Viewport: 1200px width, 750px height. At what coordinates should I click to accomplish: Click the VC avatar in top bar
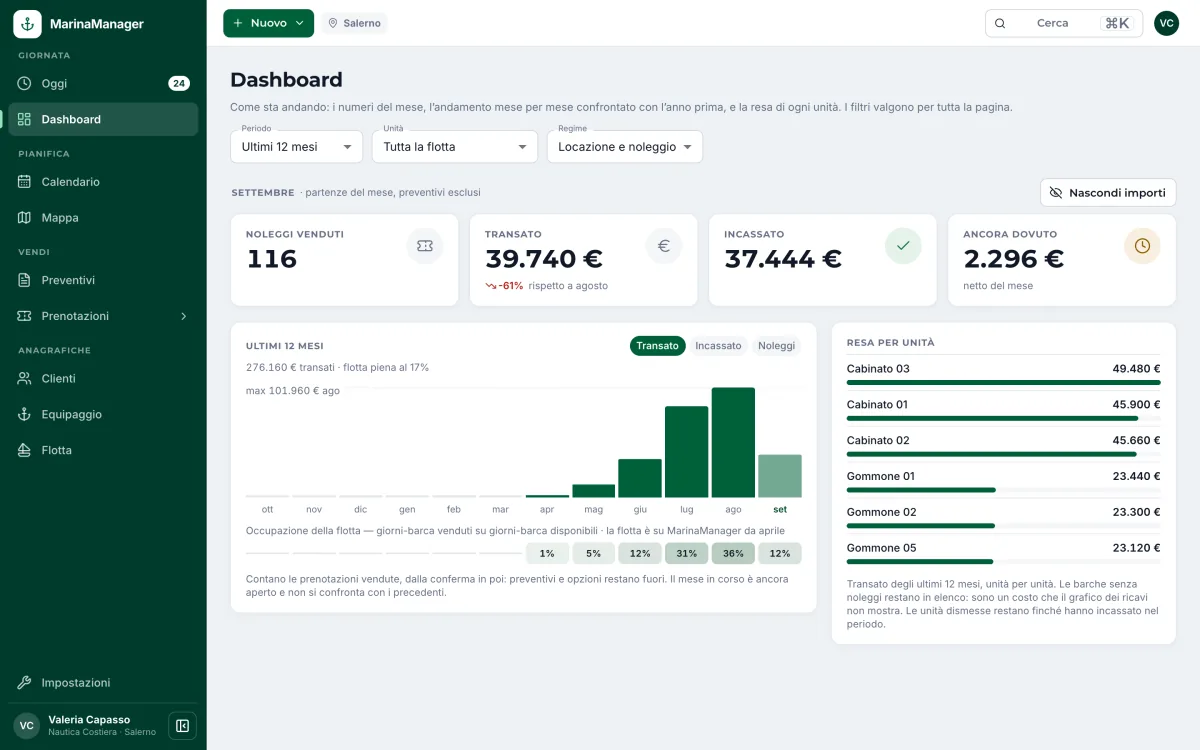(x=1166, y=23)
